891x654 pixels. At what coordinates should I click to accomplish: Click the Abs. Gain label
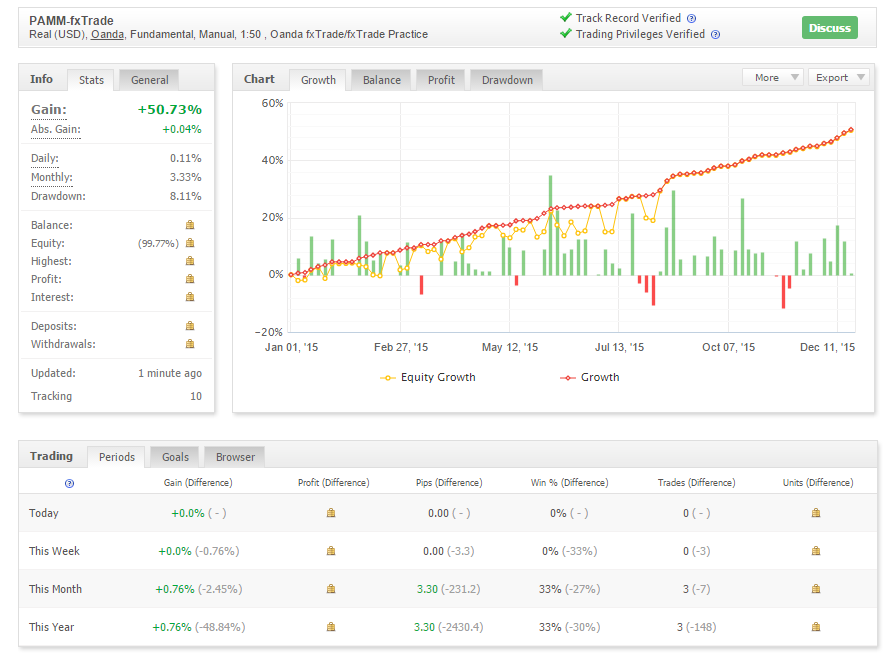[x=56, y=130]
